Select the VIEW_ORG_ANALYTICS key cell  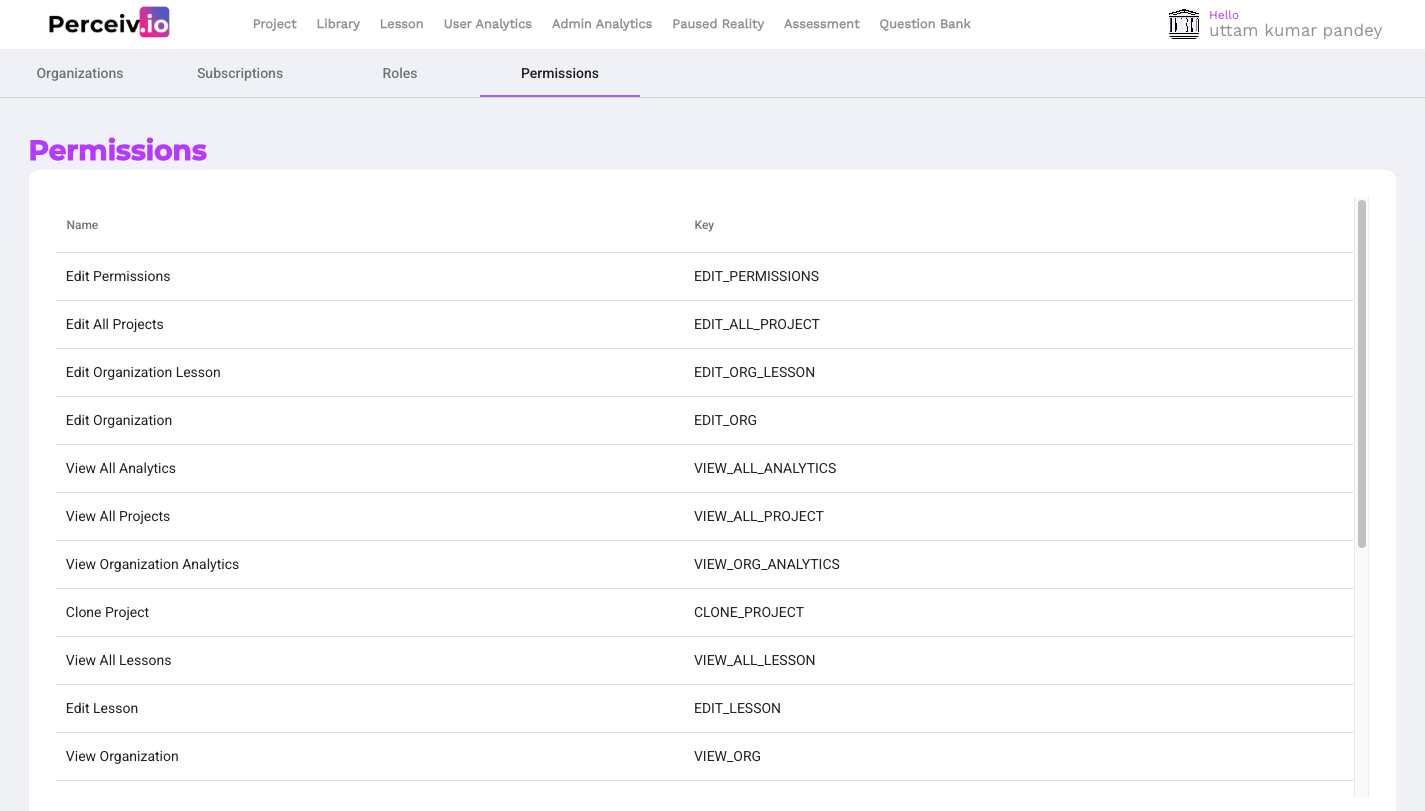[x=767, y=564]
